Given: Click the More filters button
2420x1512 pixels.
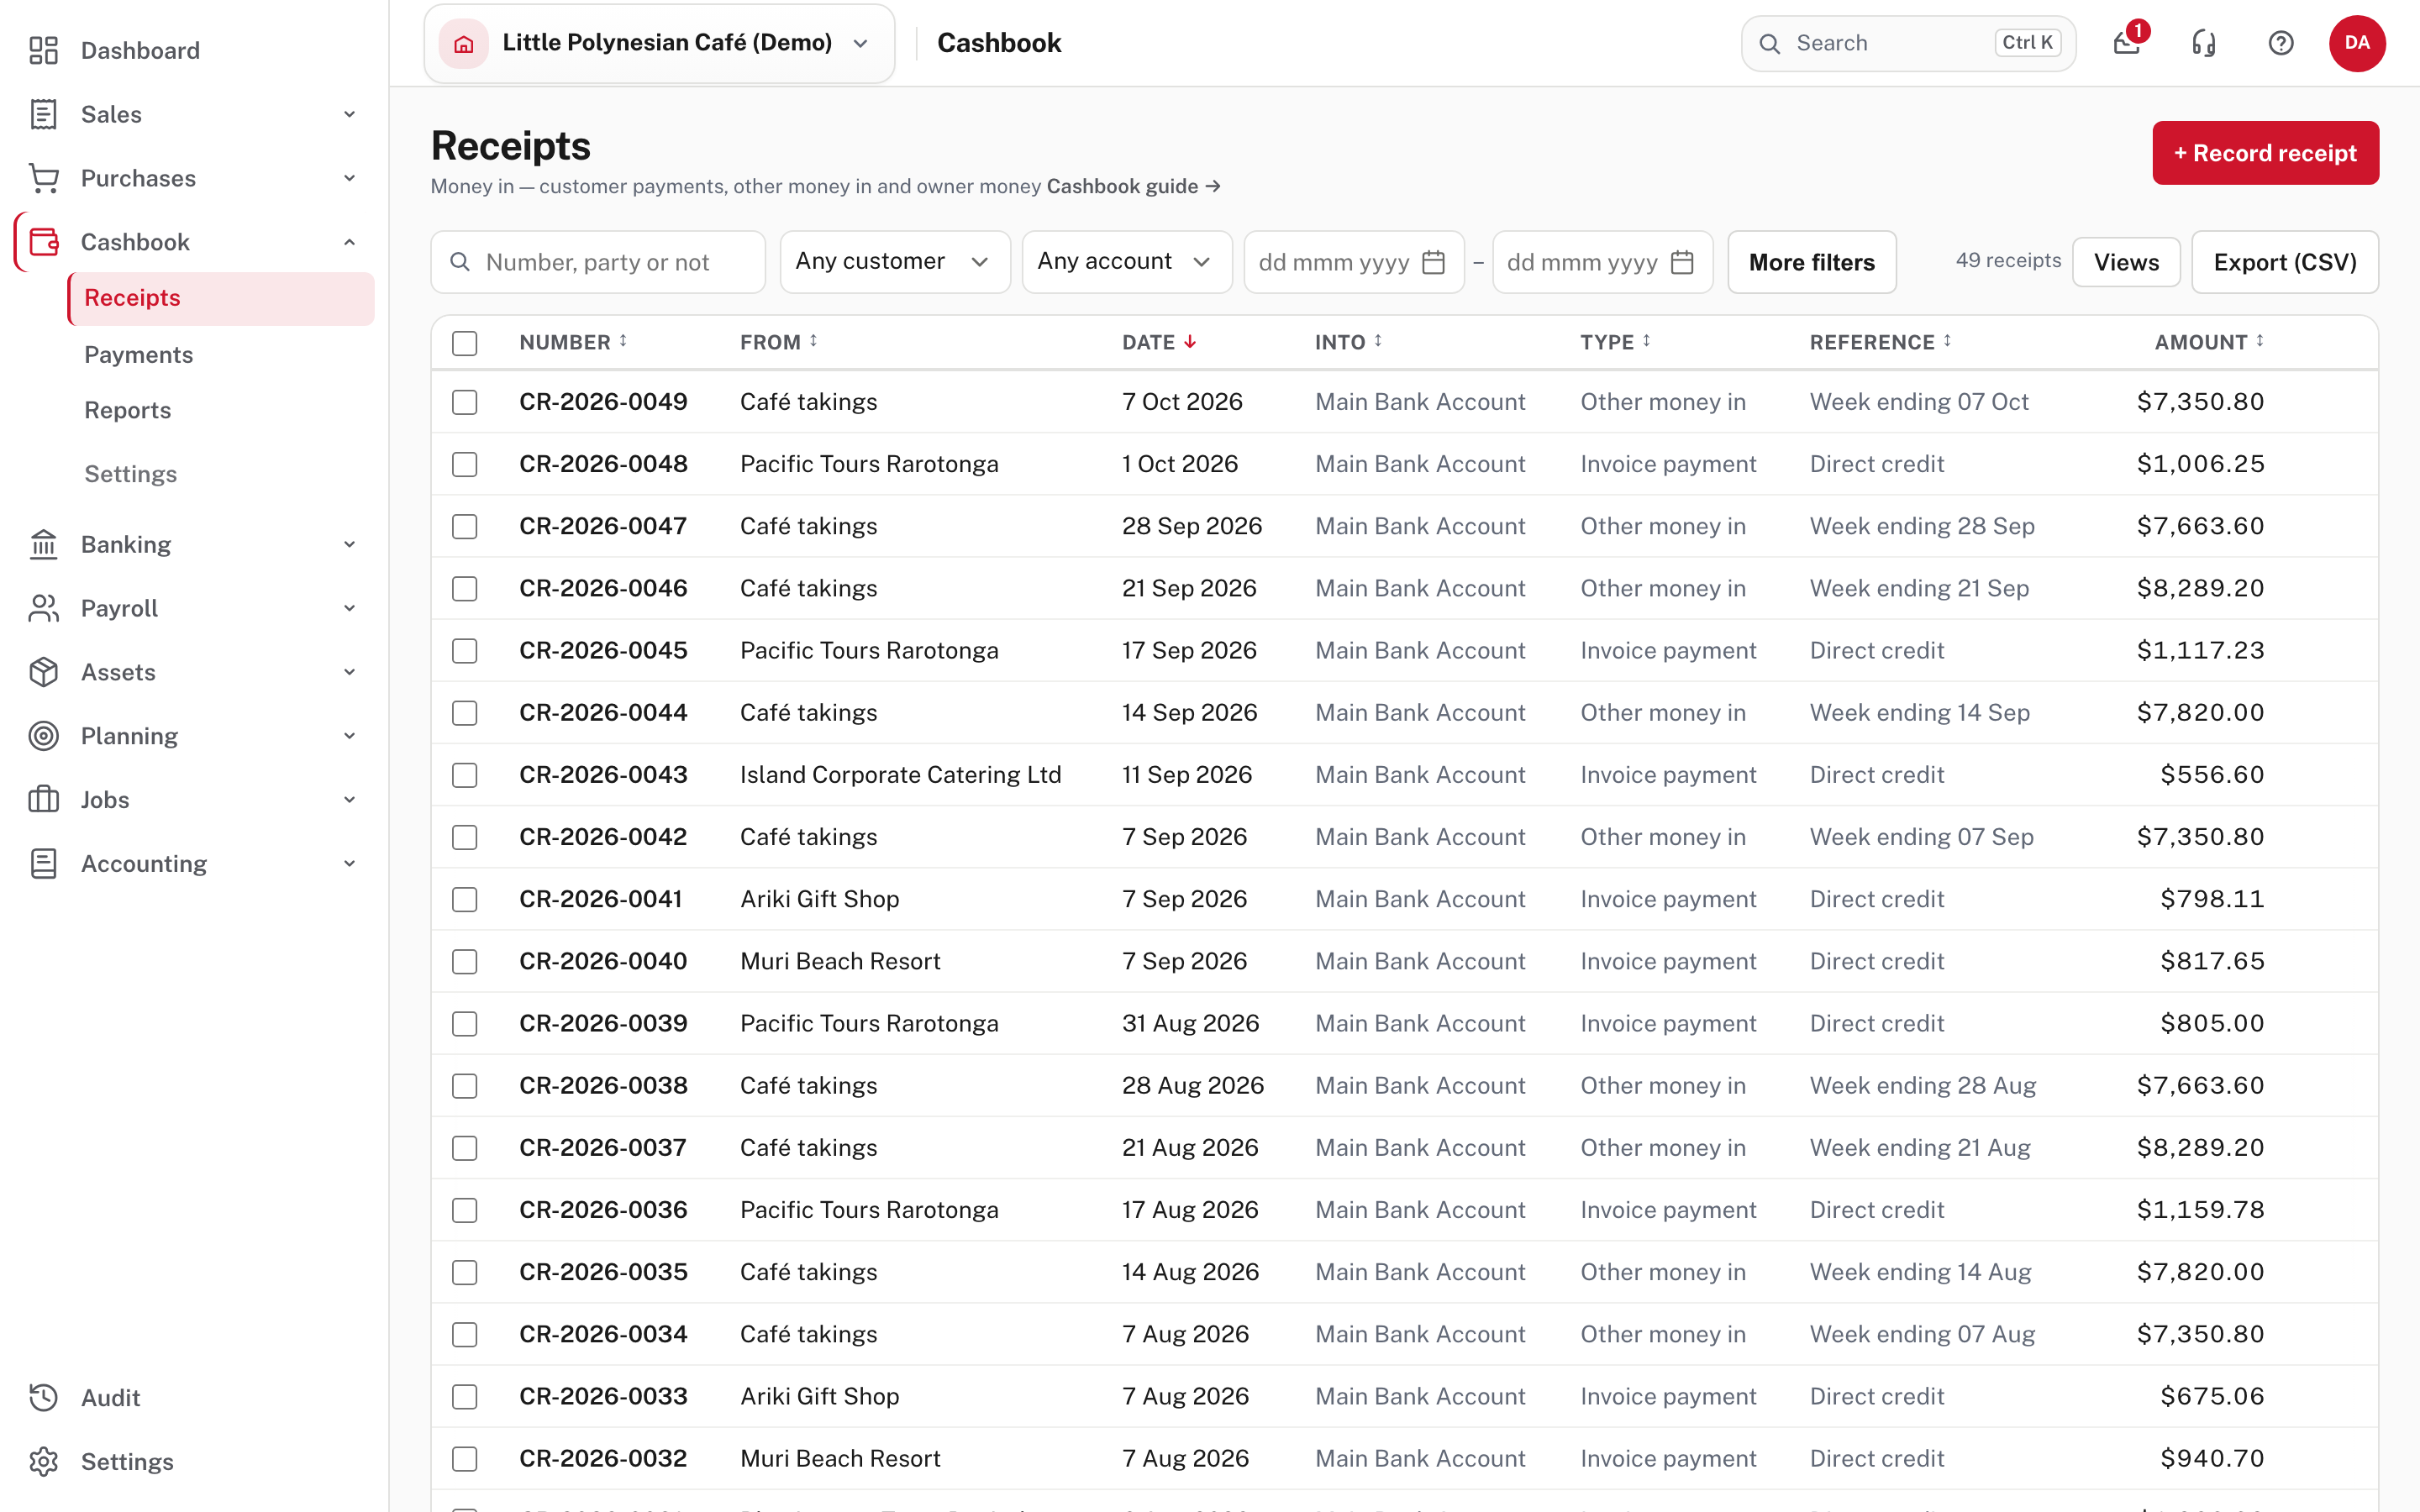Looking at the screenshot, I should pos(1811,262).
